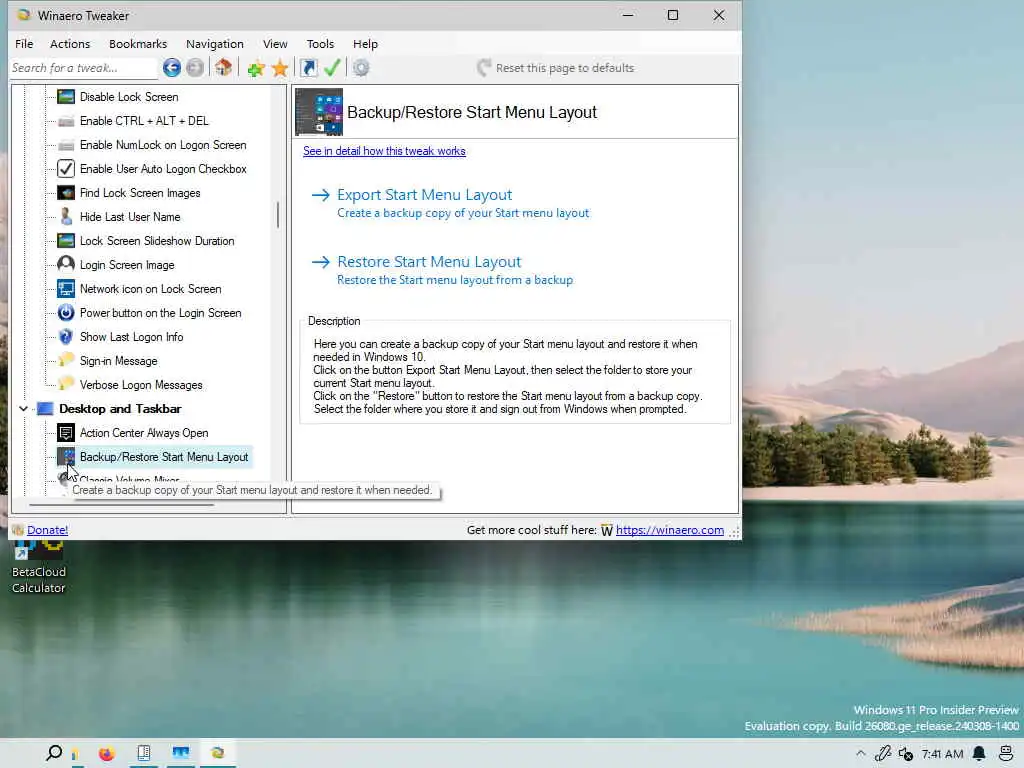Collapse the Desktop and Taskbar category
This screenshot has height=768, width=1024.
tap(24, 409)
